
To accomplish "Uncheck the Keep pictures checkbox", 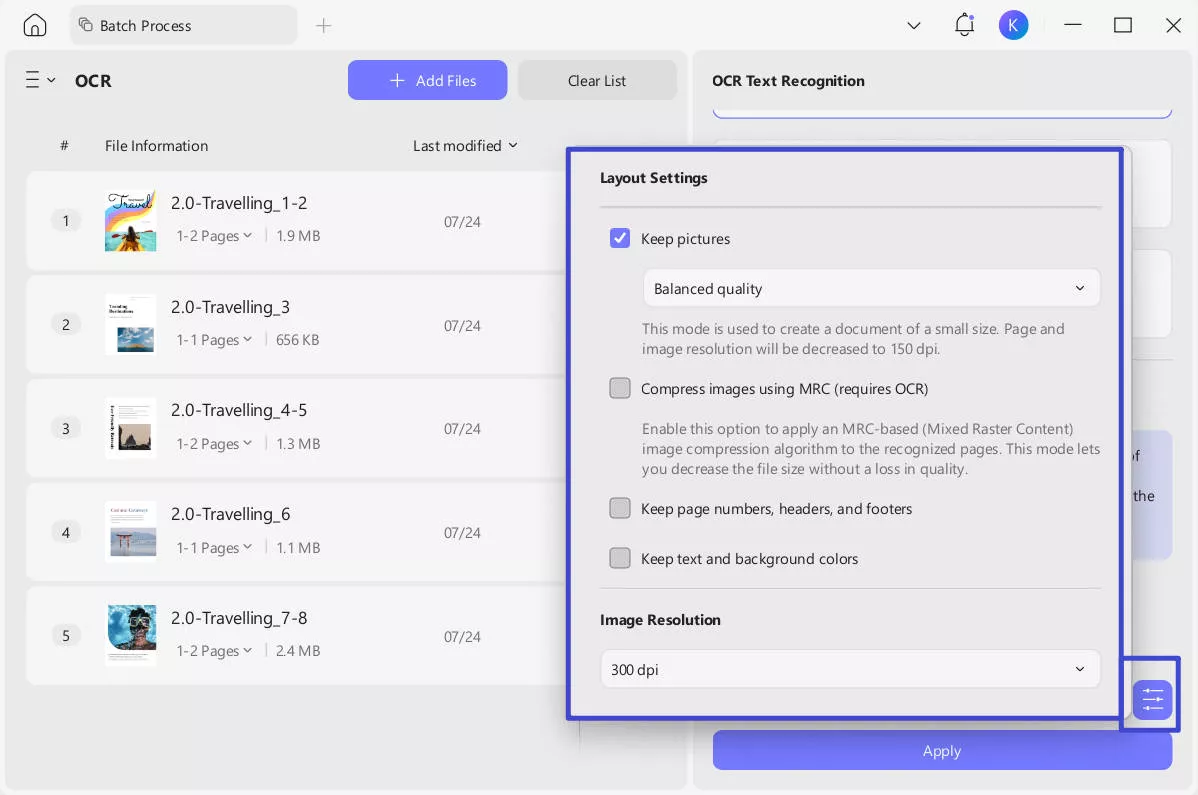I will click(x=620, y=239).
